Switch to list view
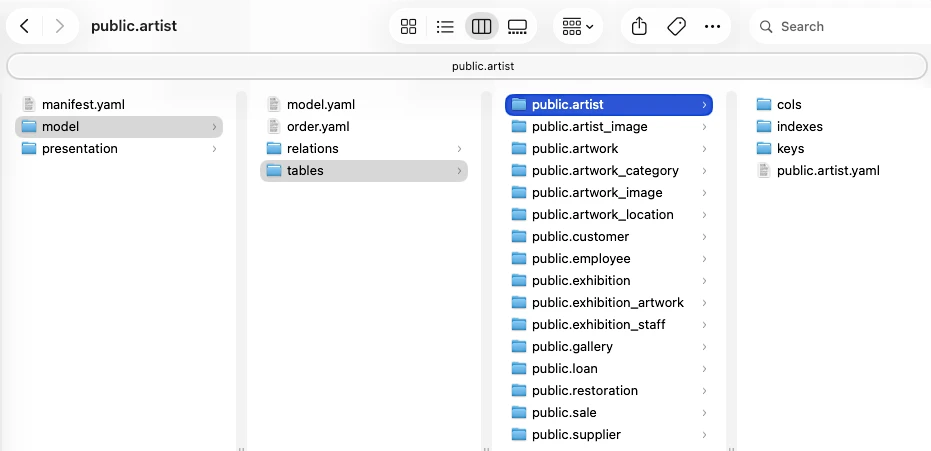Viewport: 931px width, 451px height. coord(445,26)
